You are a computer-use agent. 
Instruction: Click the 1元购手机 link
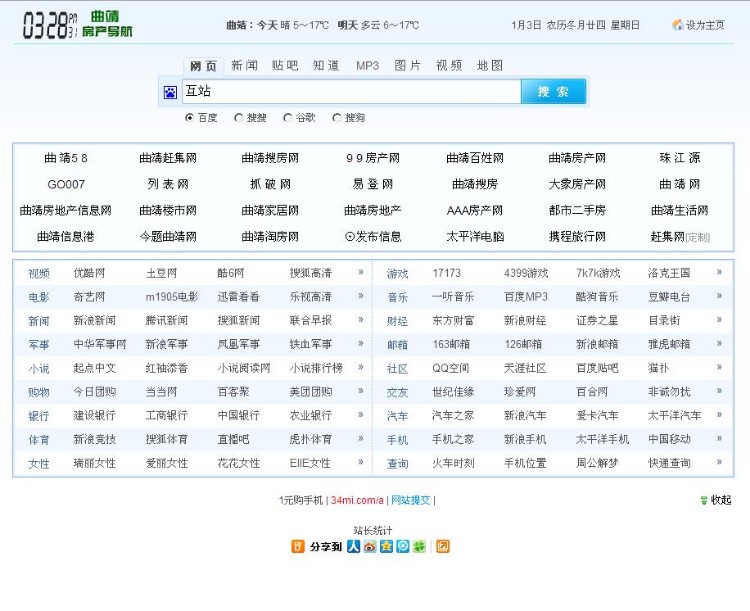pos(301,500)
